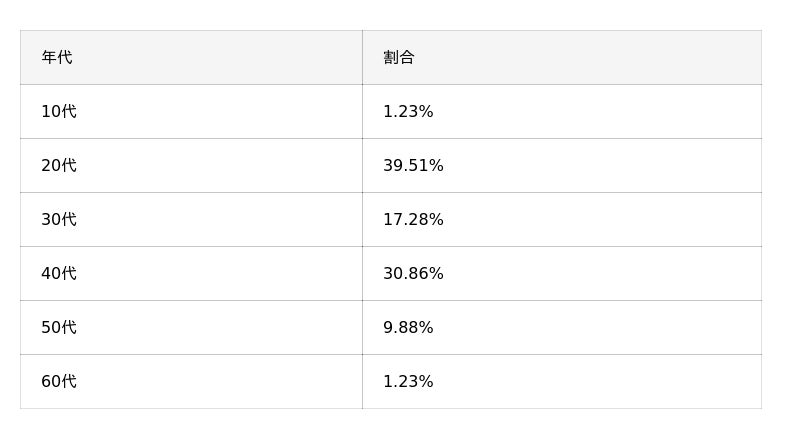This screenshot has height=439, width=800.
Task: Click the 1.23% value for 10代
Action: pos(408,112)
